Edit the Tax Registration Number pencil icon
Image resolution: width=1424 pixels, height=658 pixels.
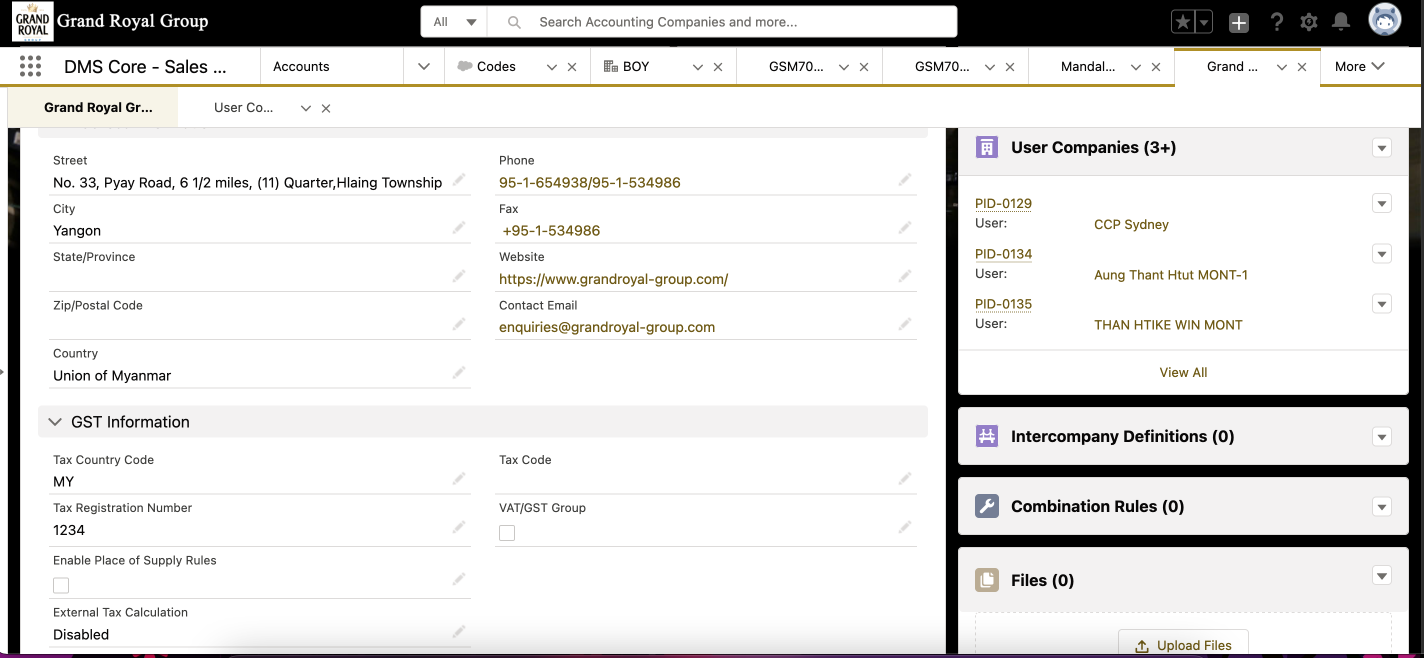coord(459,527)
